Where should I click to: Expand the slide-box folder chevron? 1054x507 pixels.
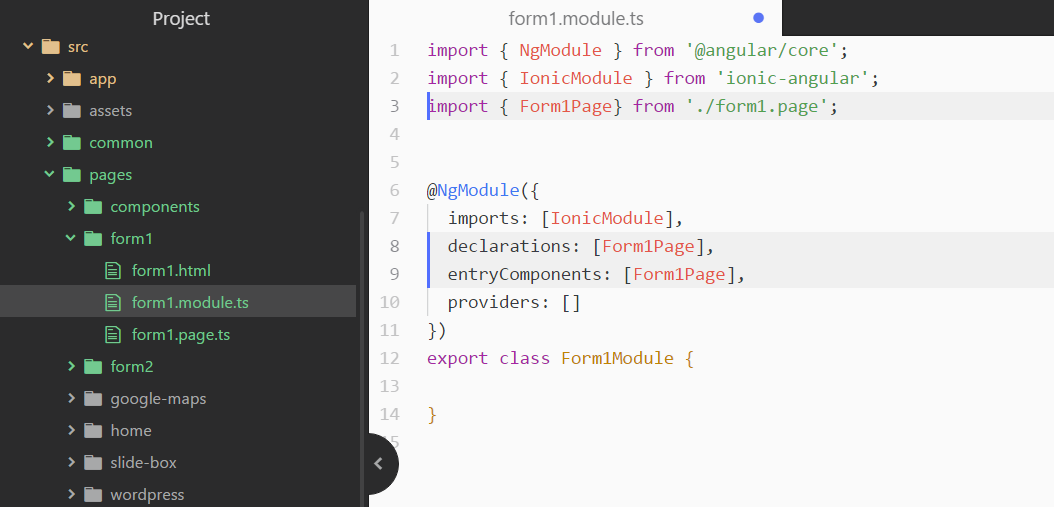tap(71, 462)
